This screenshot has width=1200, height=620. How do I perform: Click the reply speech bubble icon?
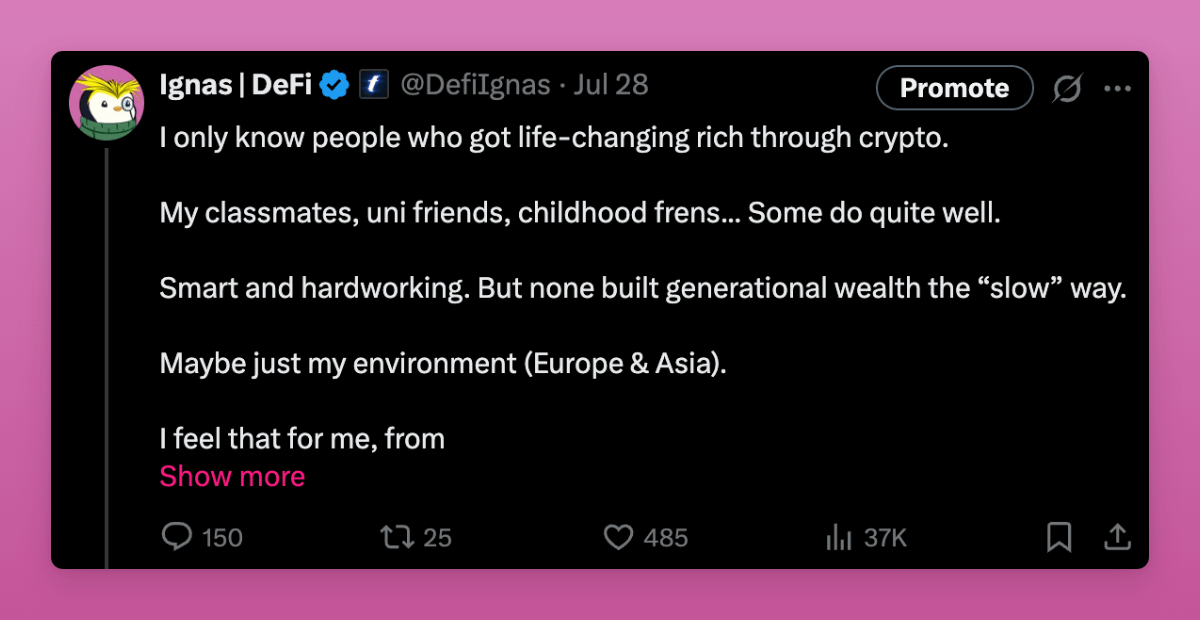point(177,537)
